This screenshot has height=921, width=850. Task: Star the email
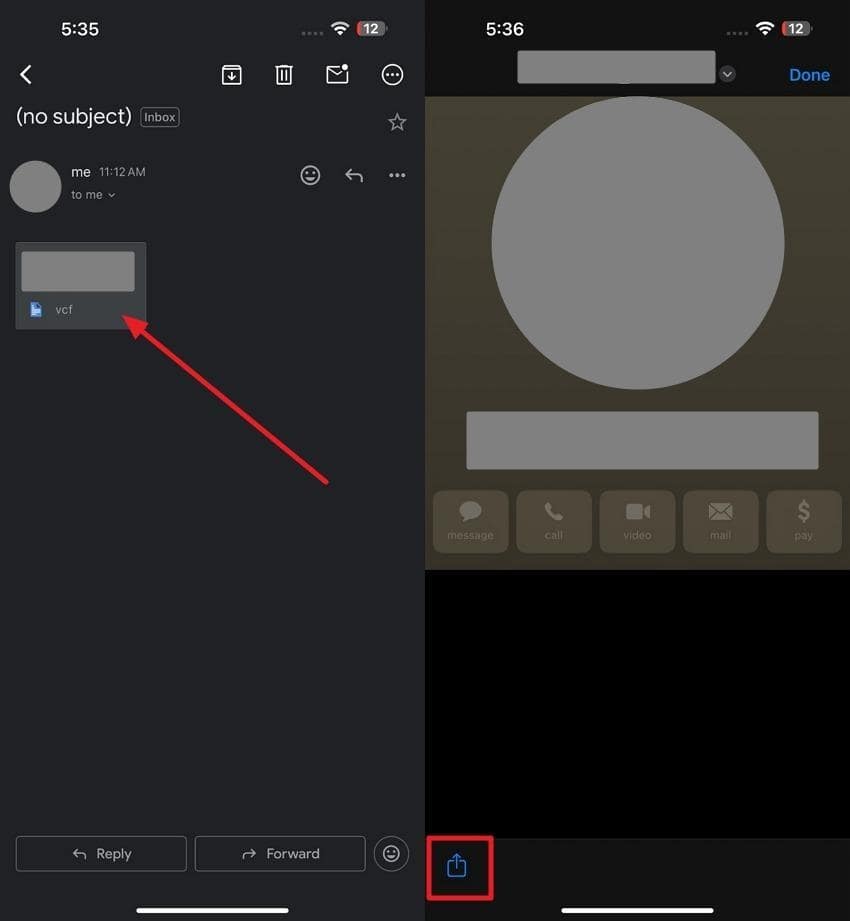(x=396, y=121)
